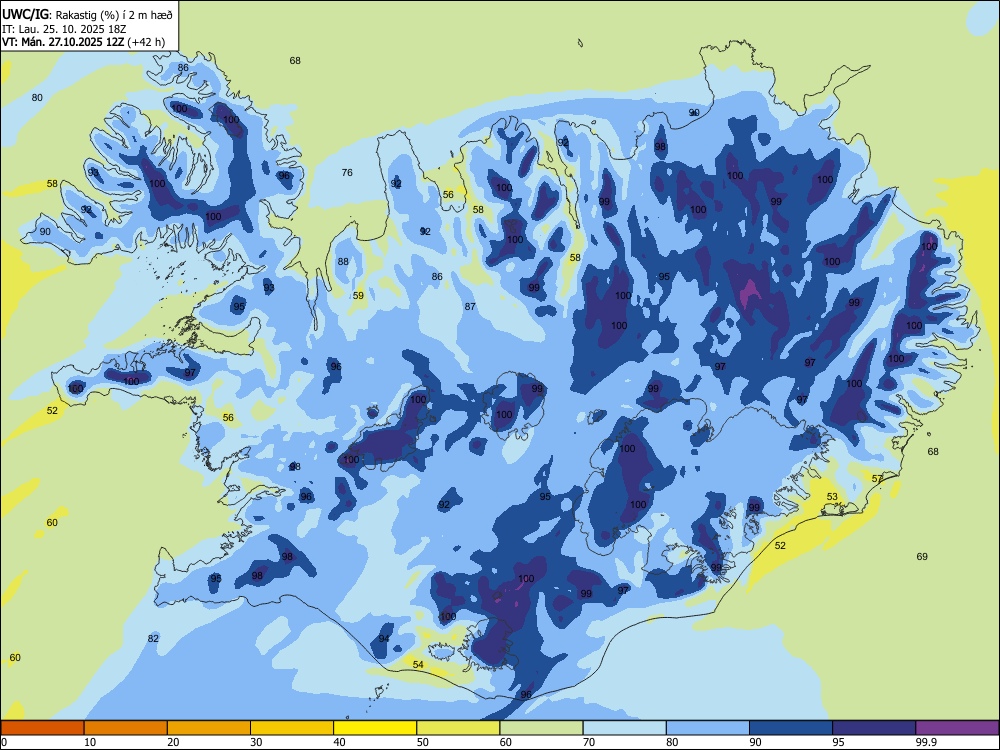Screen dimensions: 1000x750
Task: Click the legend tick label '40'
Action: pyautogui.click(x=339, y=742)
